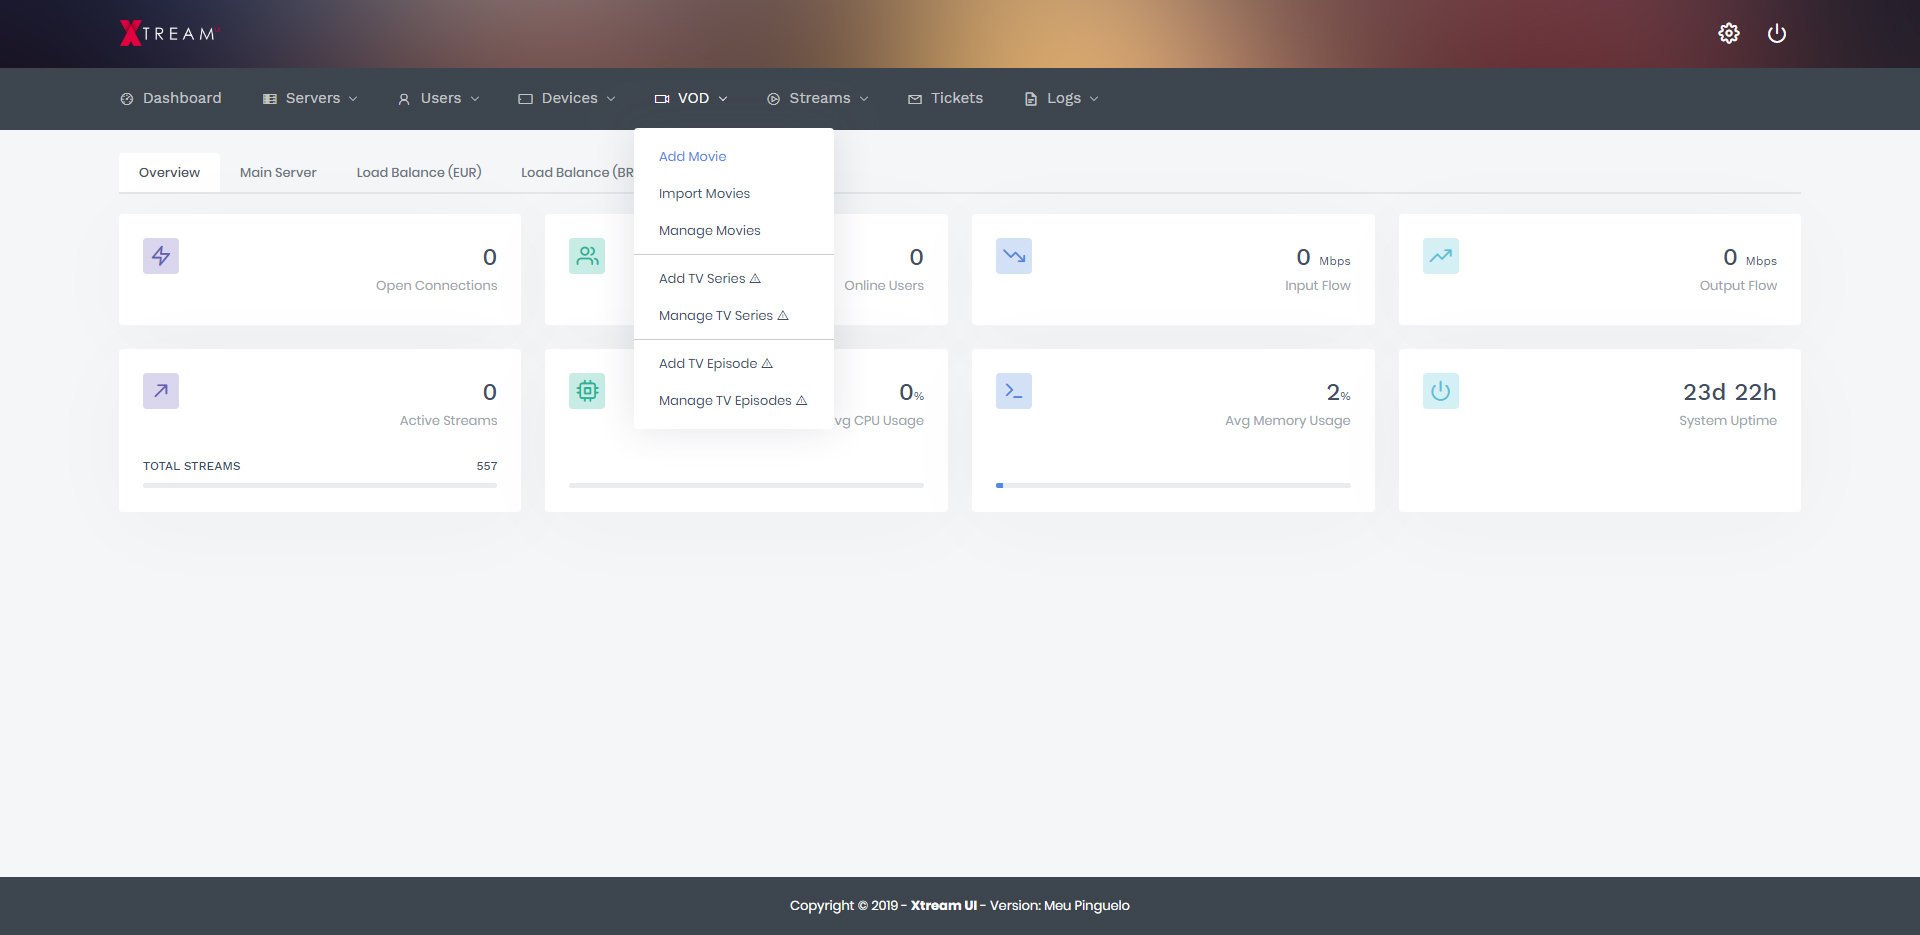
Task: Expand the Streams dropdown chevron
Action: click(864, 99)
